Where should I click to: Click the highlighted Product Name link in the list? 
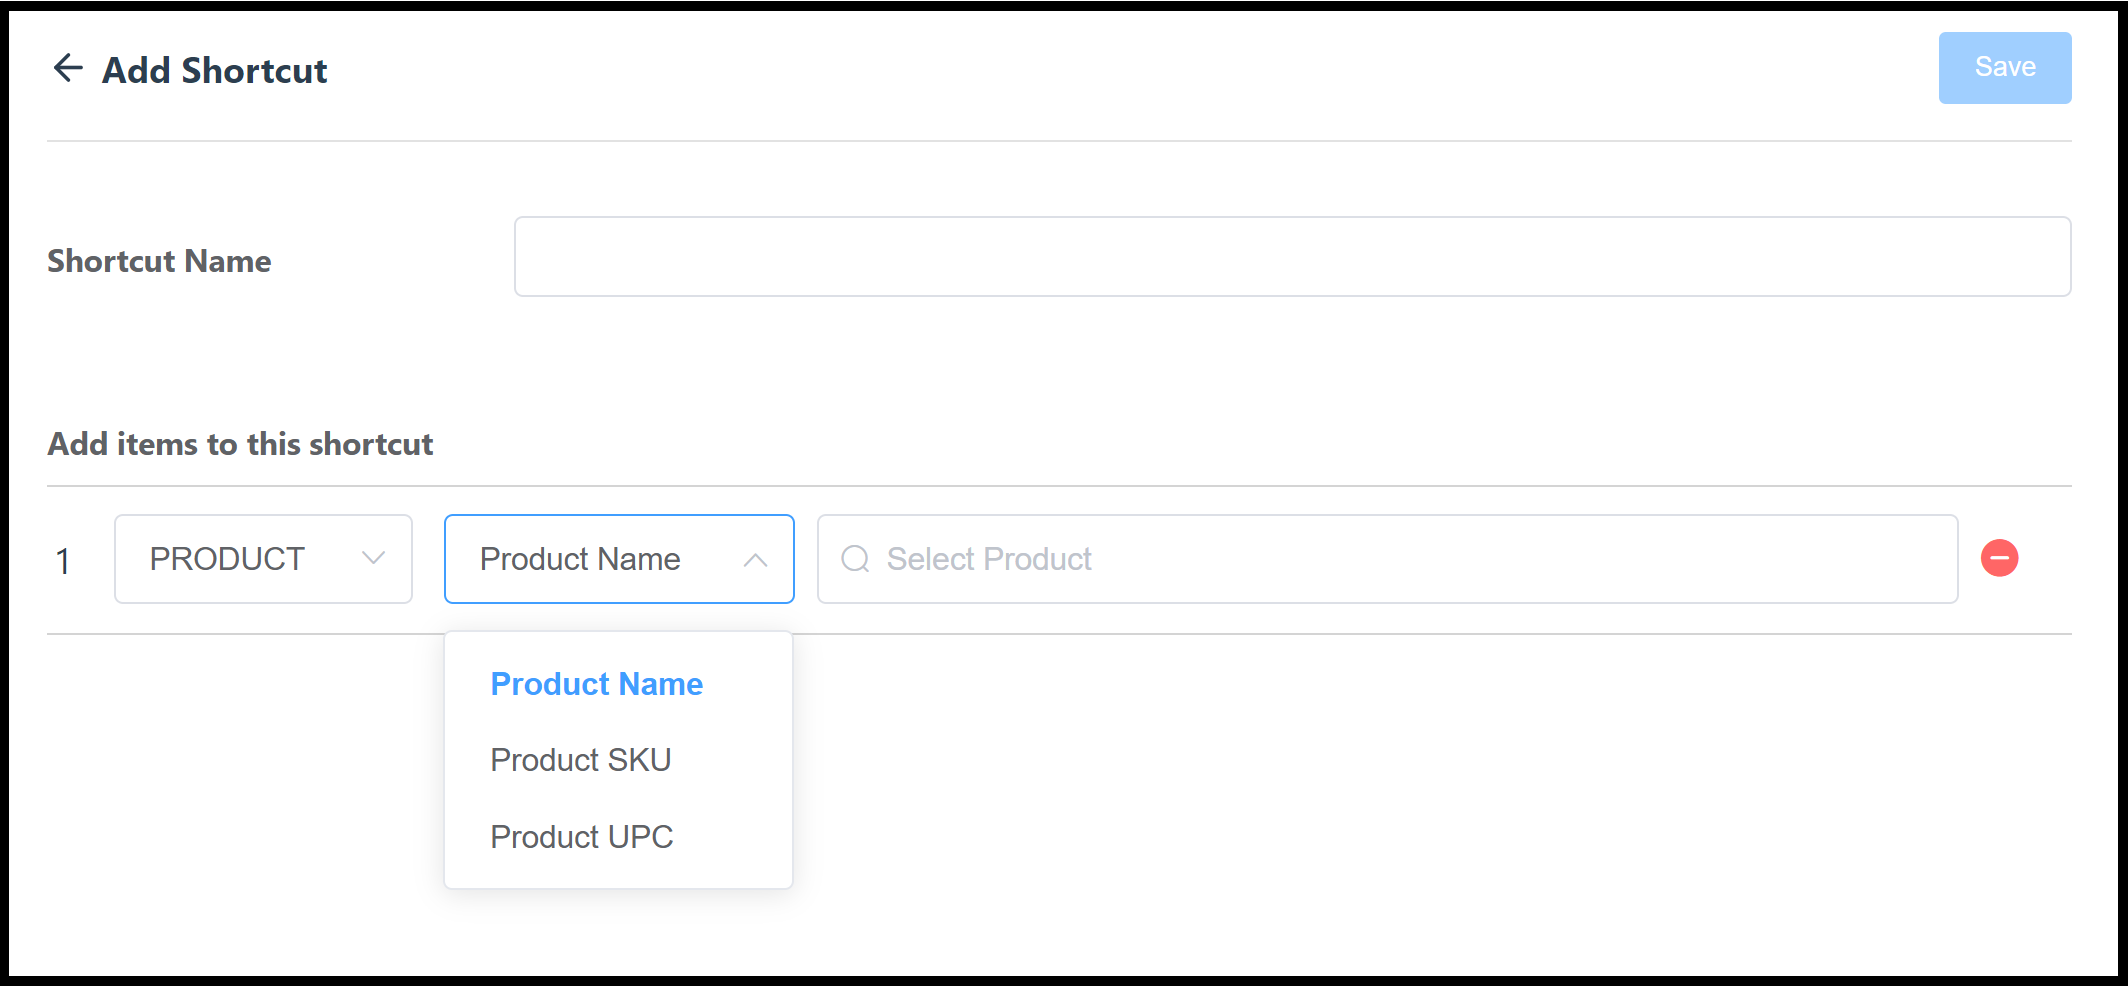(x=596, y=684)
